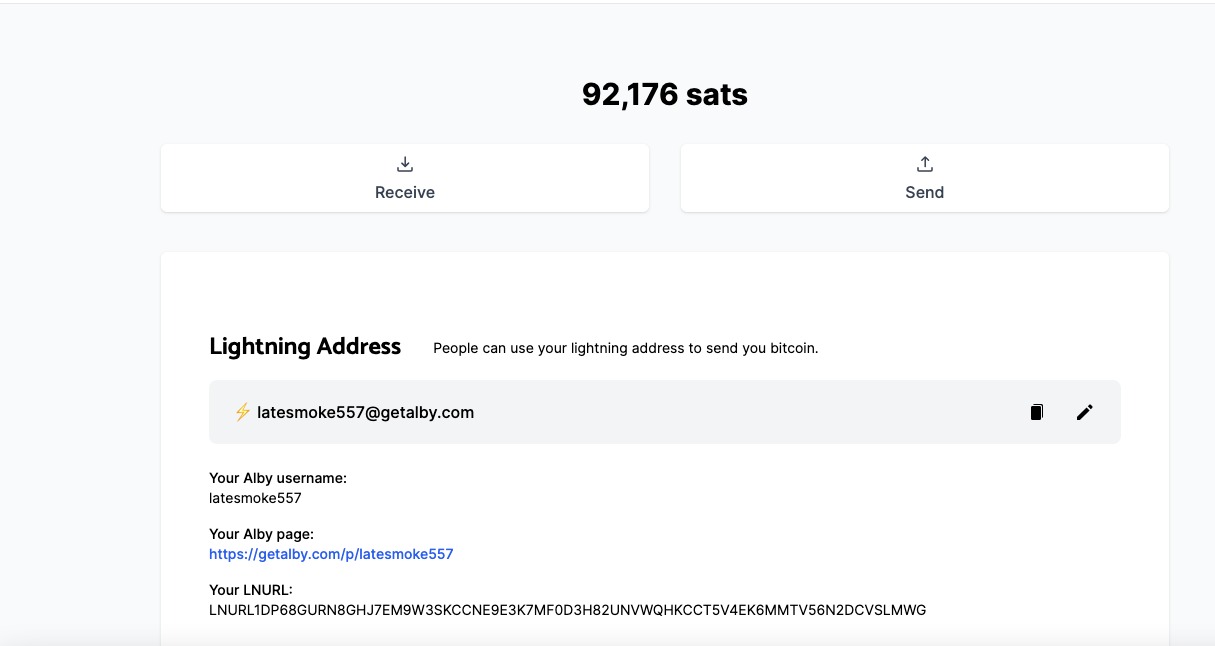
Task: Open the getalby.com/p/latesmoke557 page link
Action: [x=331, y=554]
